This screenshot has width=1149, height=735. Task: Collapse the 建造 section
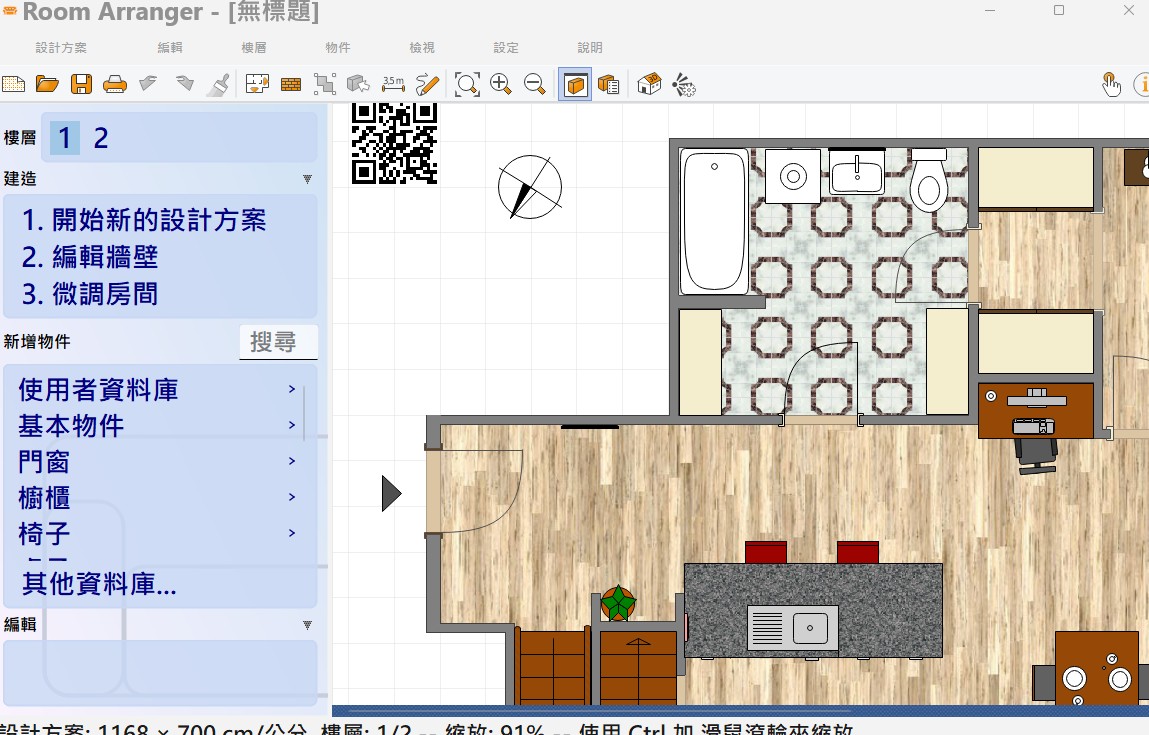307,179
